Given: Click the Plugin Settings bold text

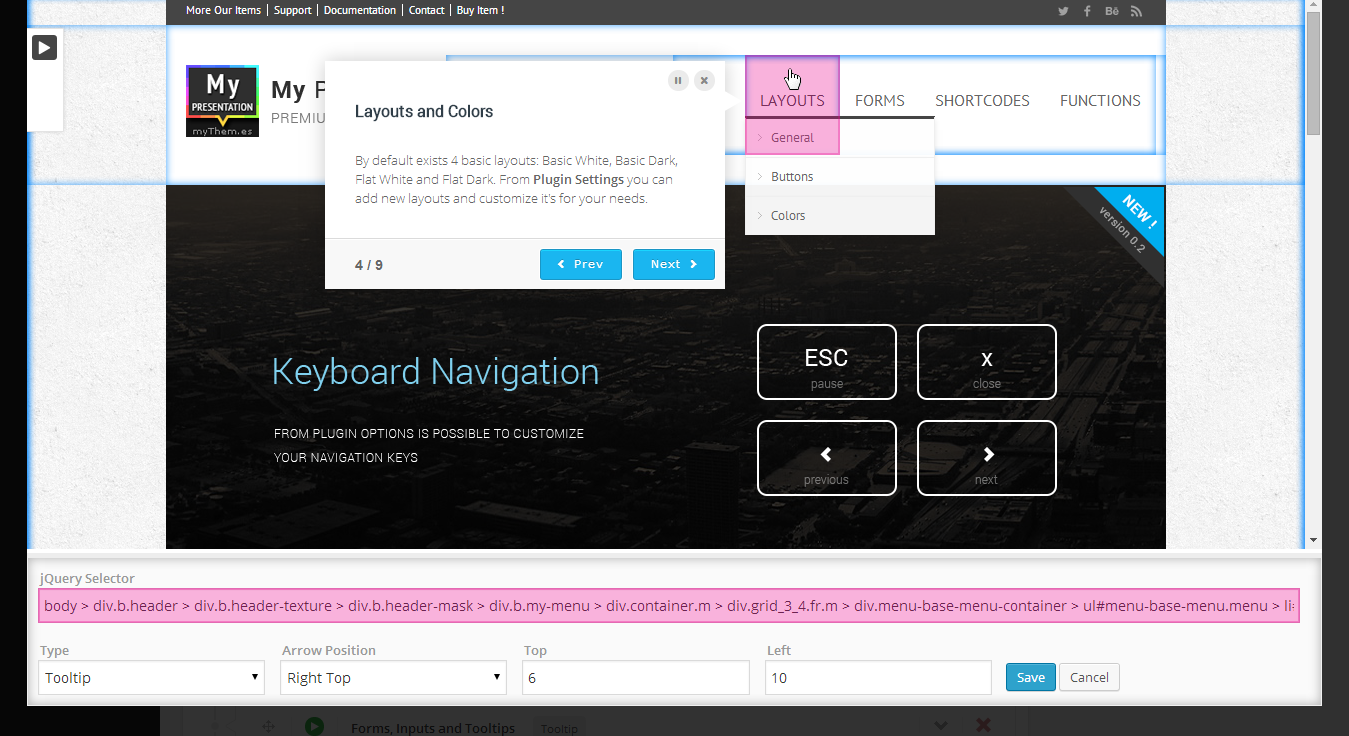Looking at the screenshot, I should (x=579, y=180).
